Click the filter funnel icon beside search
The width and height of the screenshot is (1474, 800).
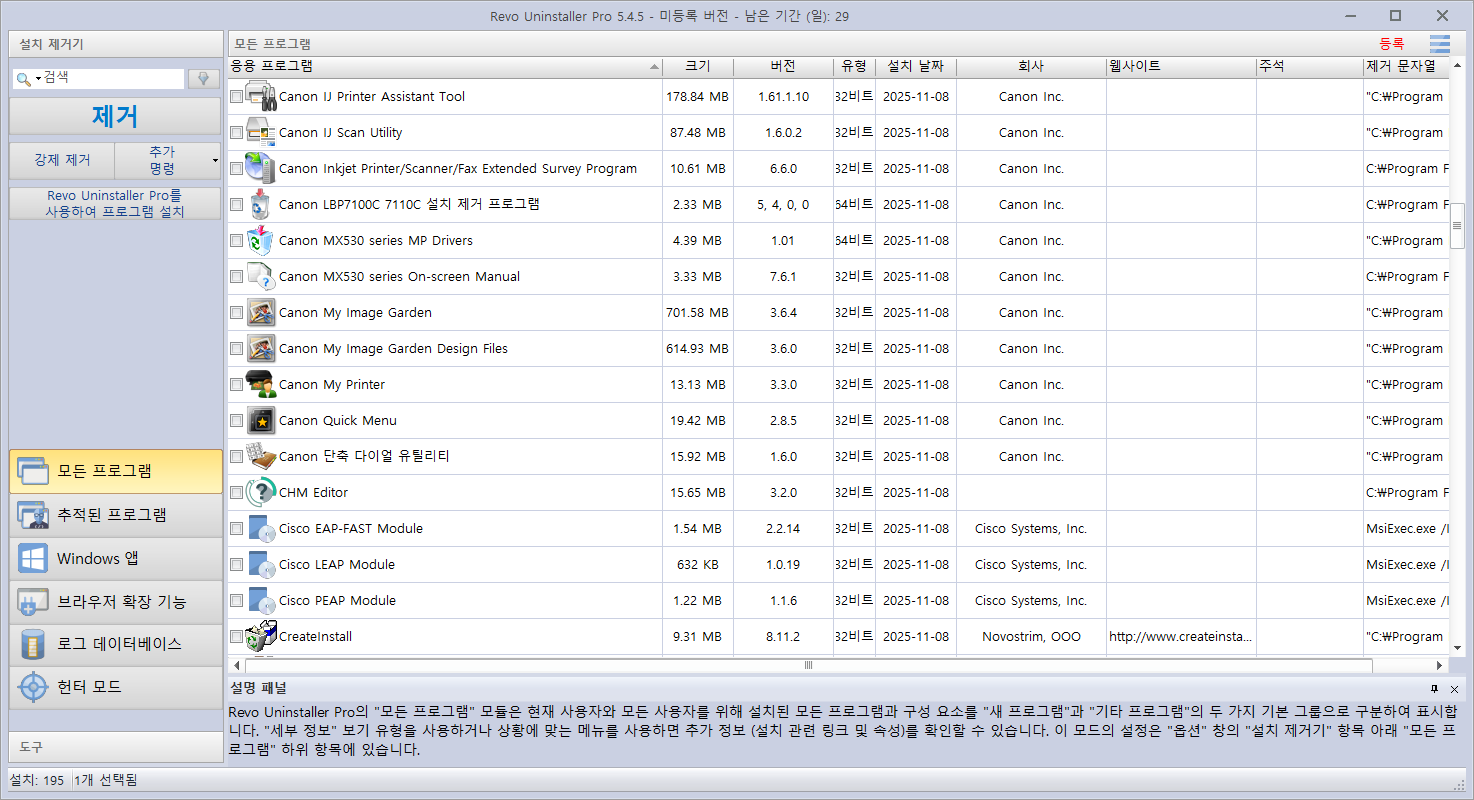click(x=204, y=79)
